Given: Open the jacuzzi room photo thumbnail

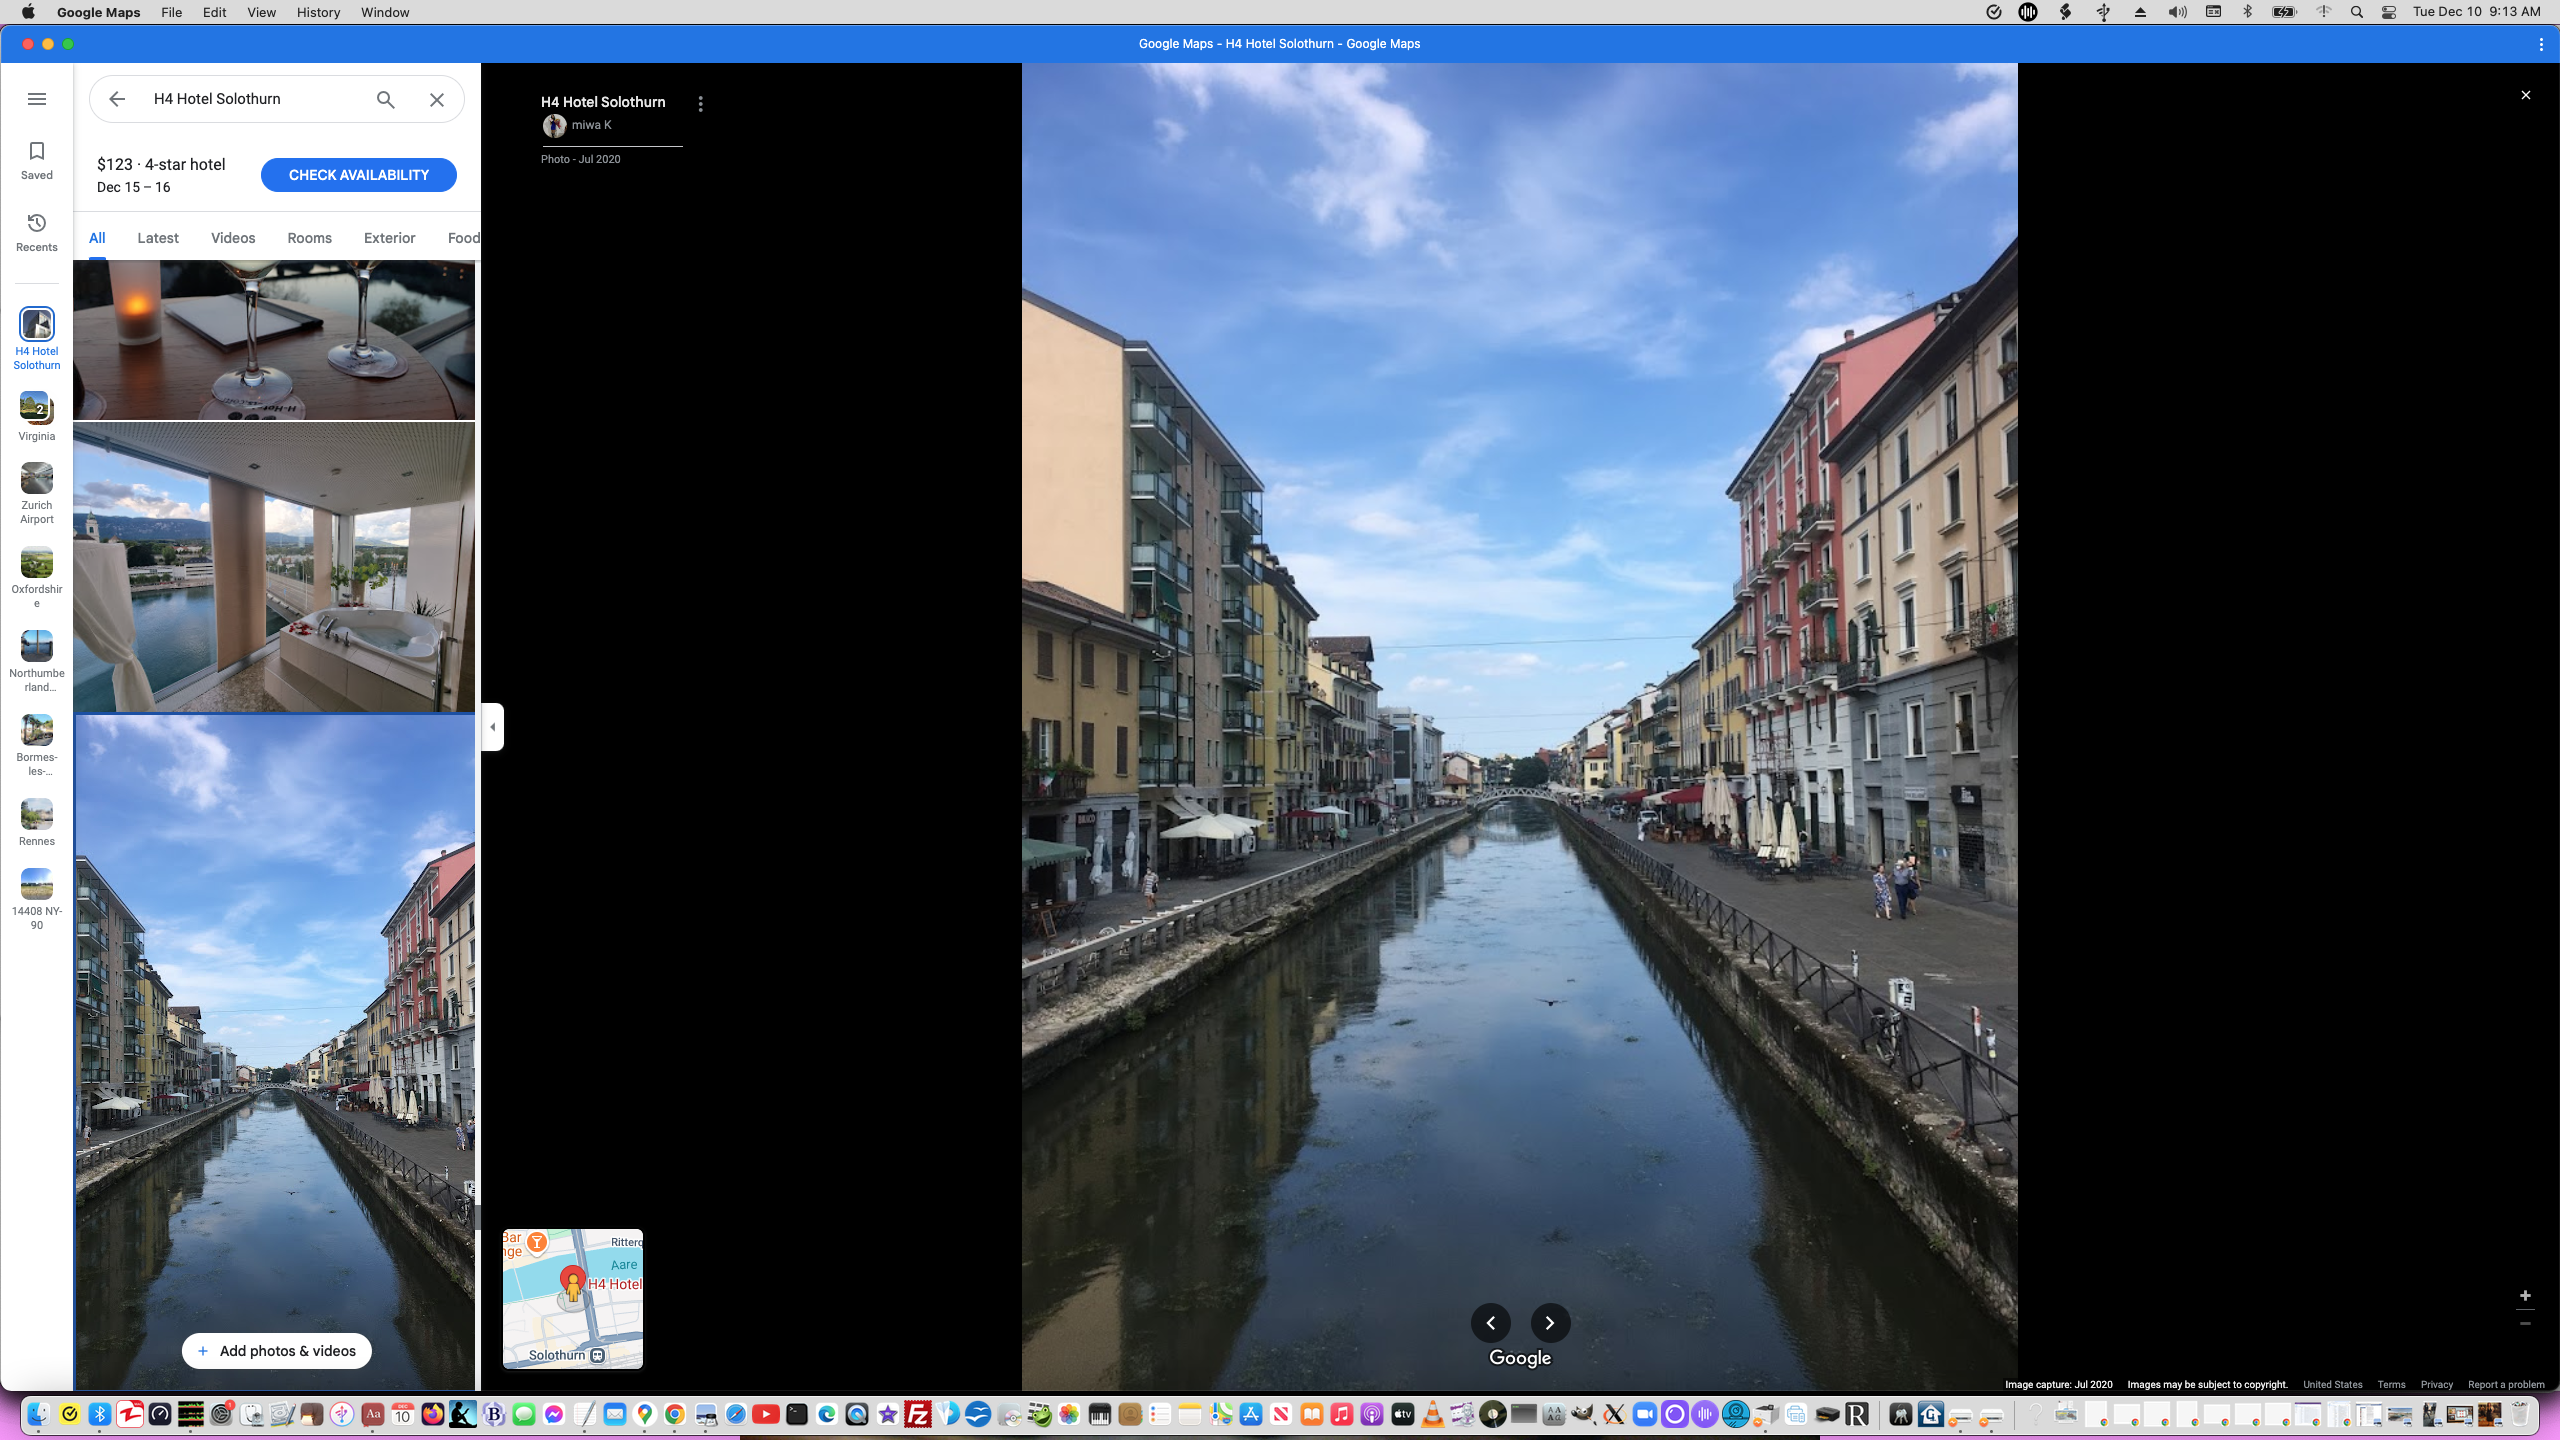Looking at the screenshot, I should 274,566.
